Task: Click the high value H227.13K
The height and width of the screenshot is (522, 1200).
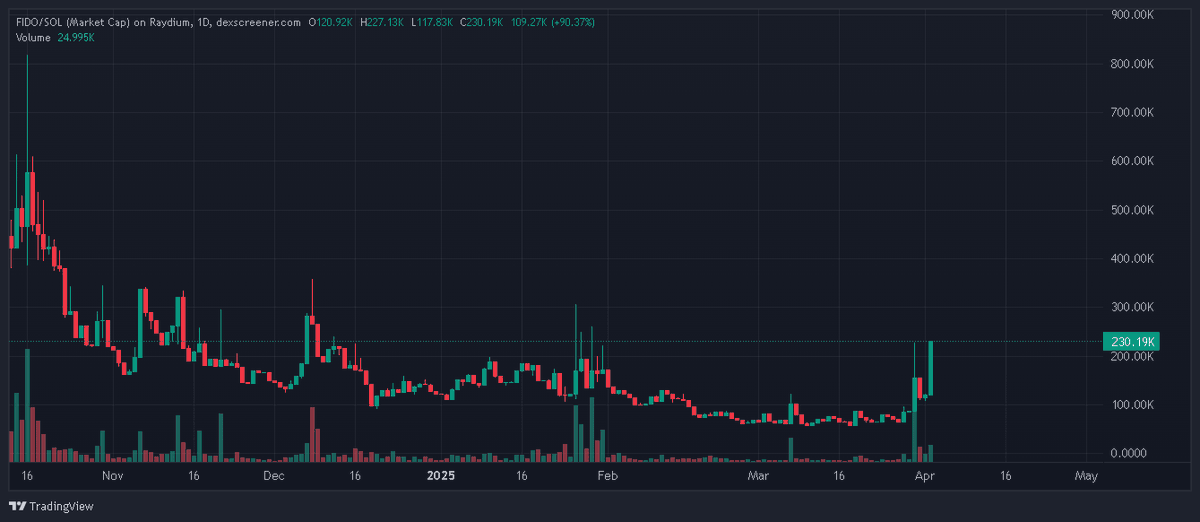Action: coord(382,22)
